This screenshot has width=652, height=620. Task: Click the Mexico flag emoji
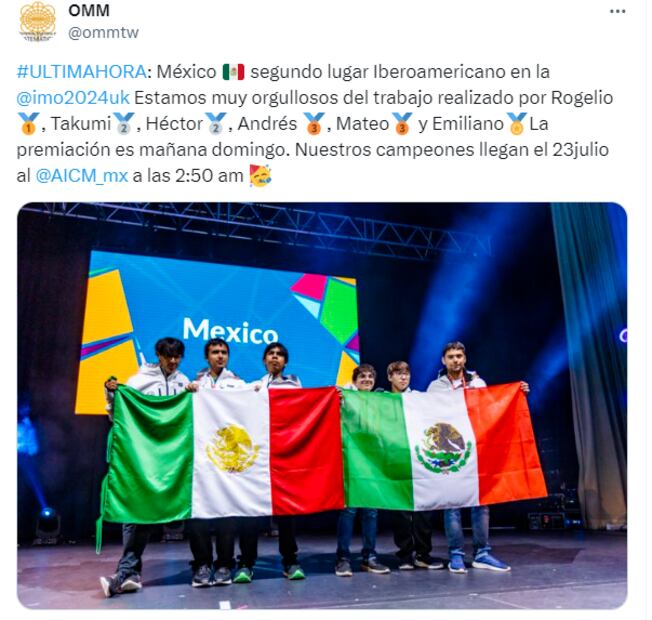point(233,72)
